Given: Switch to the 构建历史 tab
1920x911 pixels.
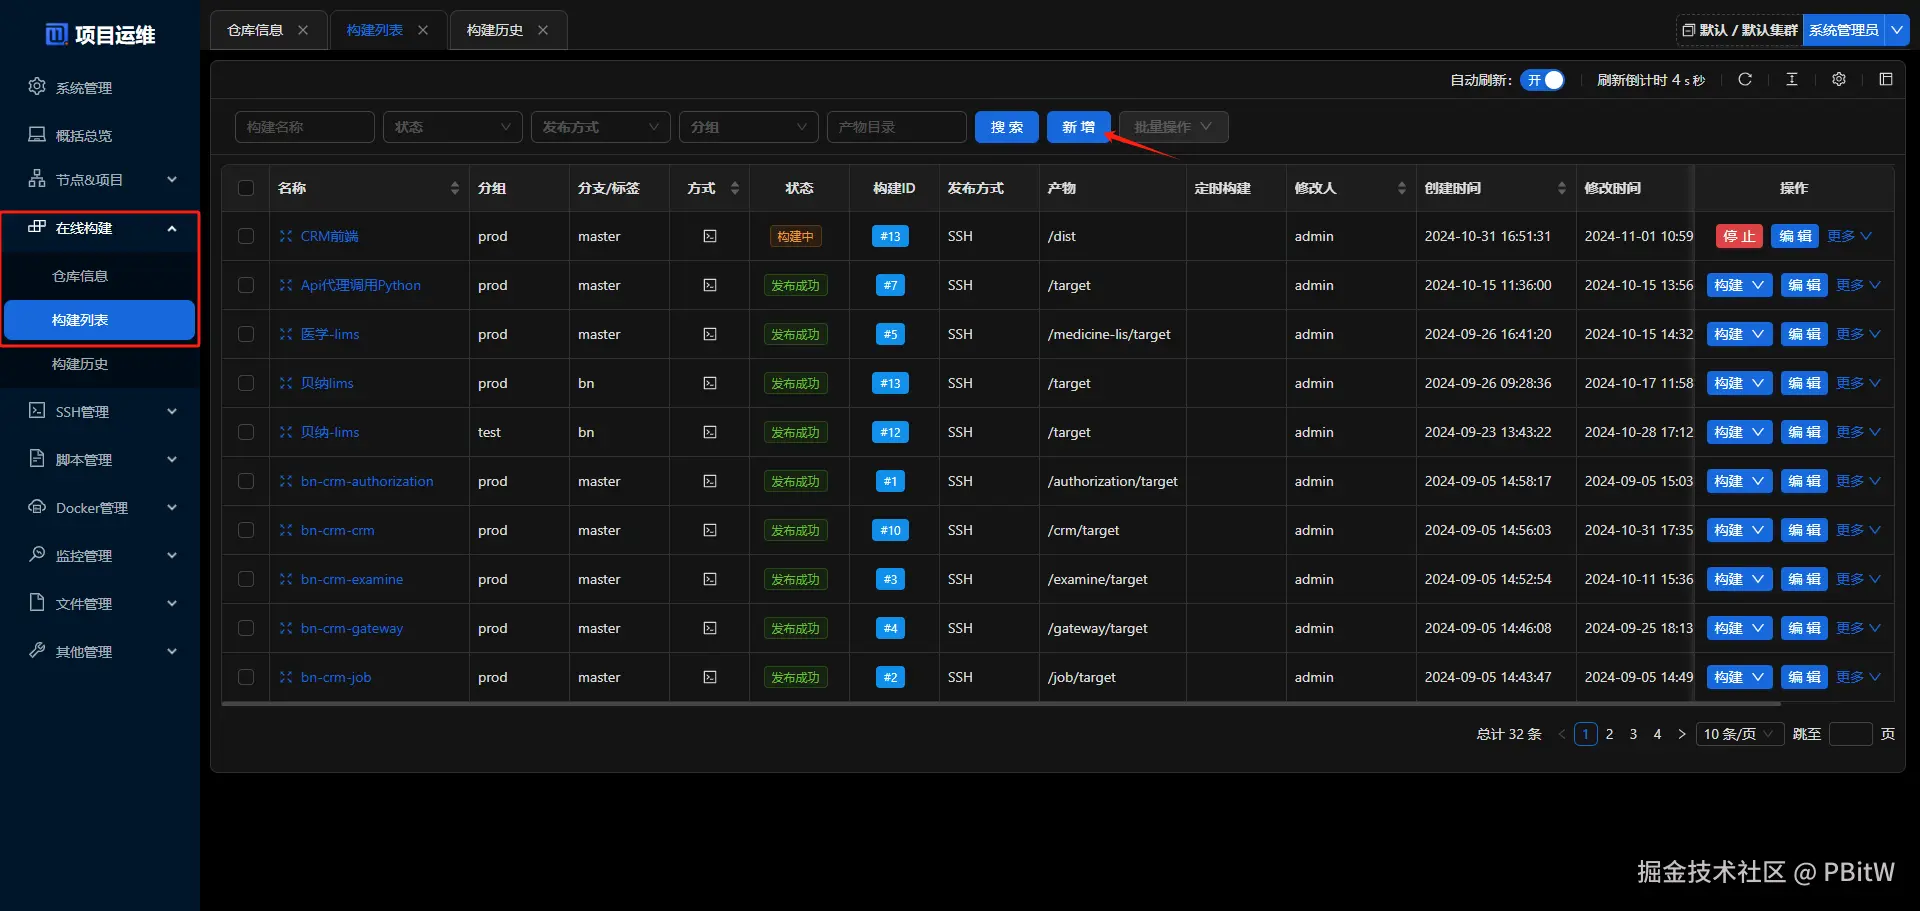Looking at the screenshot, I should [495, 30].
